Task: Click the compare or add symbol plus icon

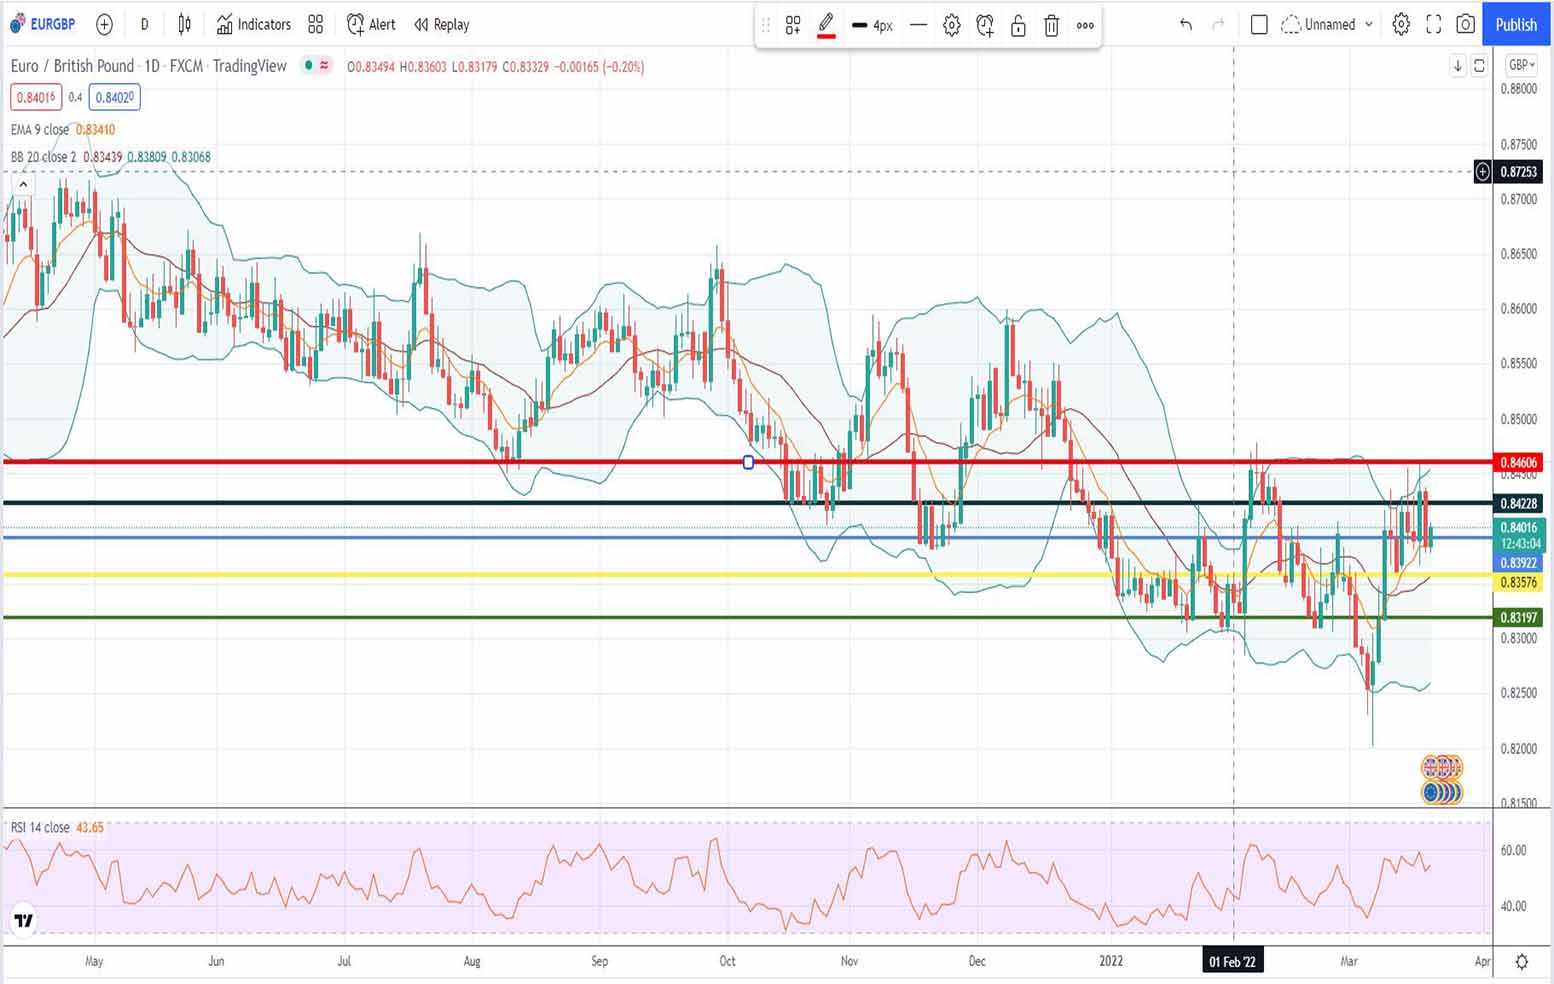Action: (104, 24)
